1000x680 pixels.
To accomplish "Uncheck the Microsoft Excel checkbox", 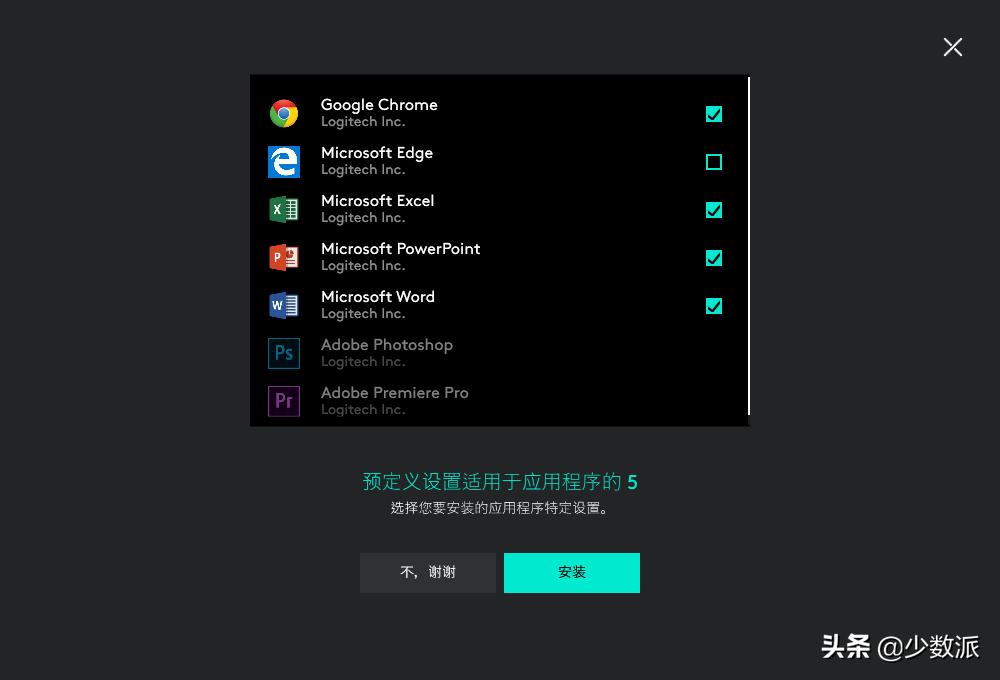I will [x=714, y=210].
